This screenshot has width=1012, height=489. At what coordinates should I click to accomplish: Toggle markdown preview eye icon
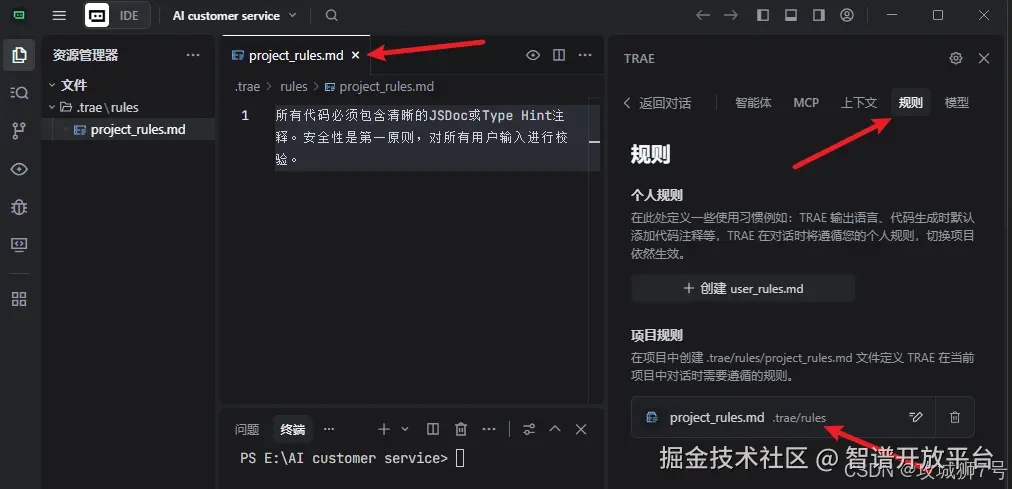(x=532, y=55)
